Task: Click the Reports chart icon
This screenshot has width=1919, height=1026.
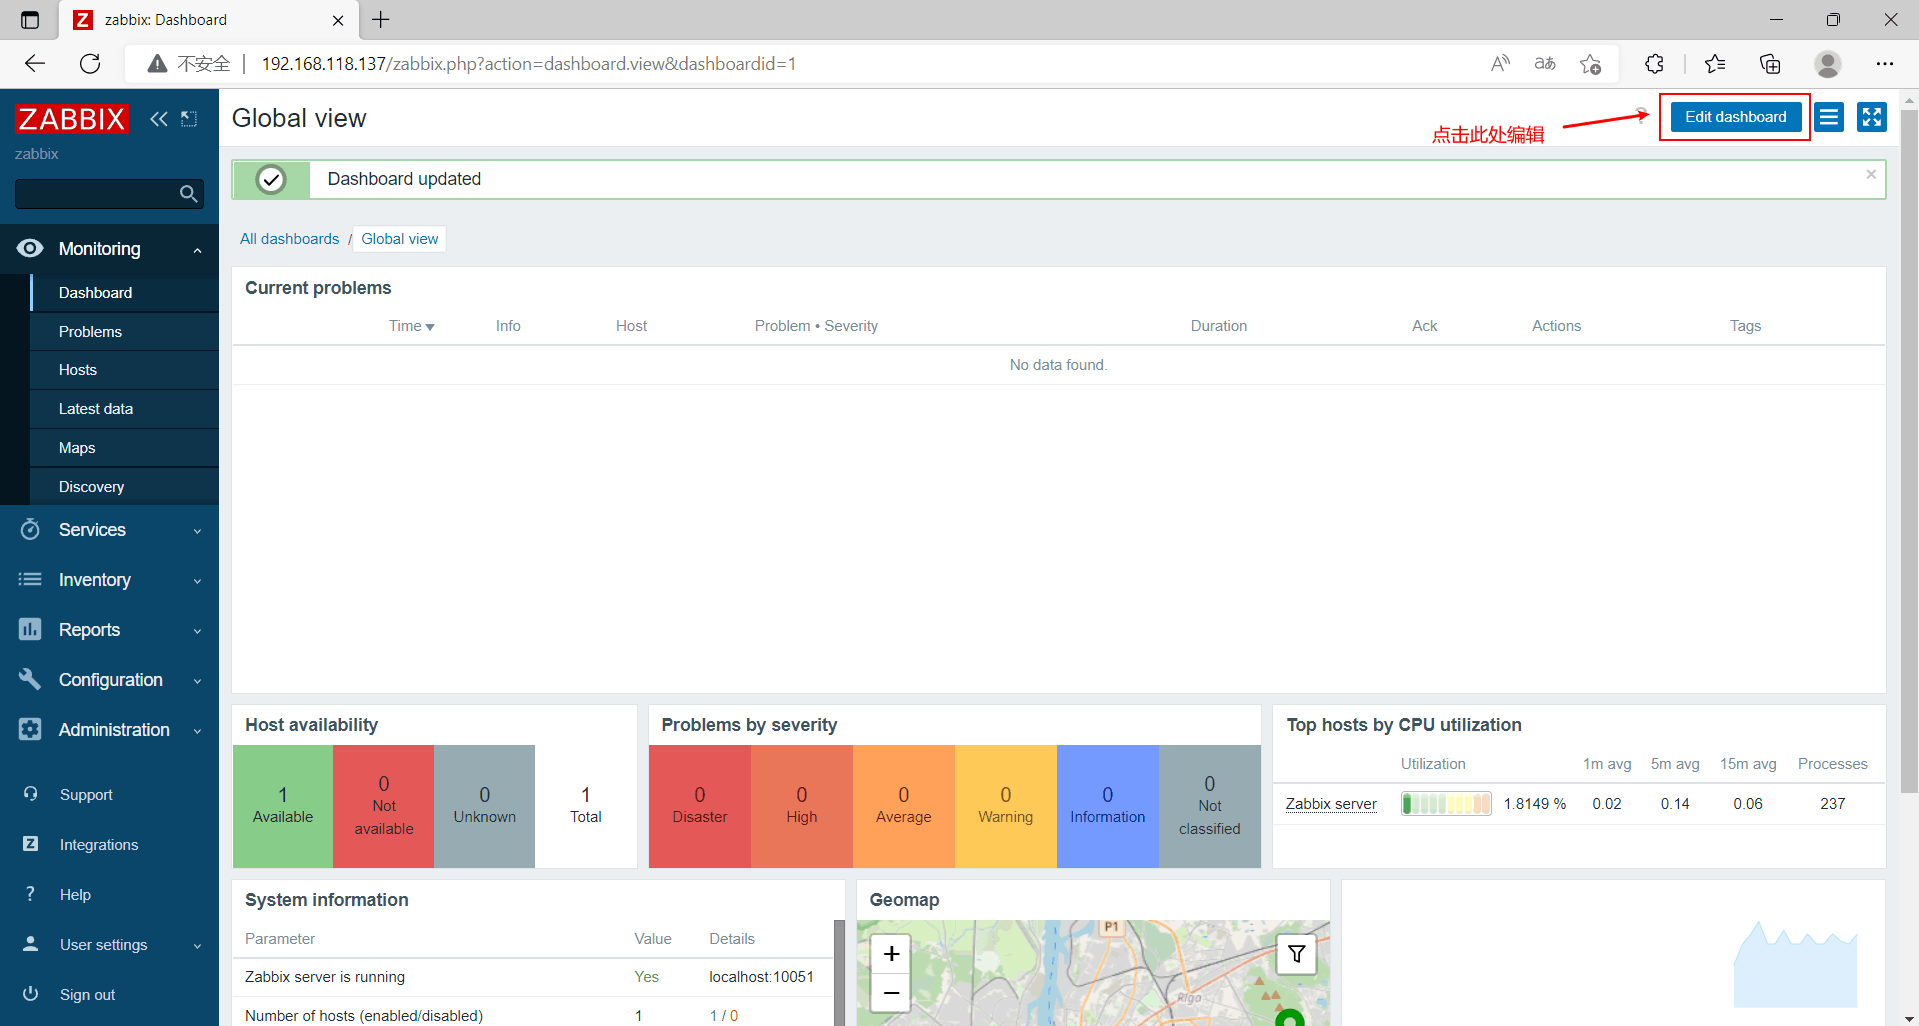Action: [x=30, y=629]
